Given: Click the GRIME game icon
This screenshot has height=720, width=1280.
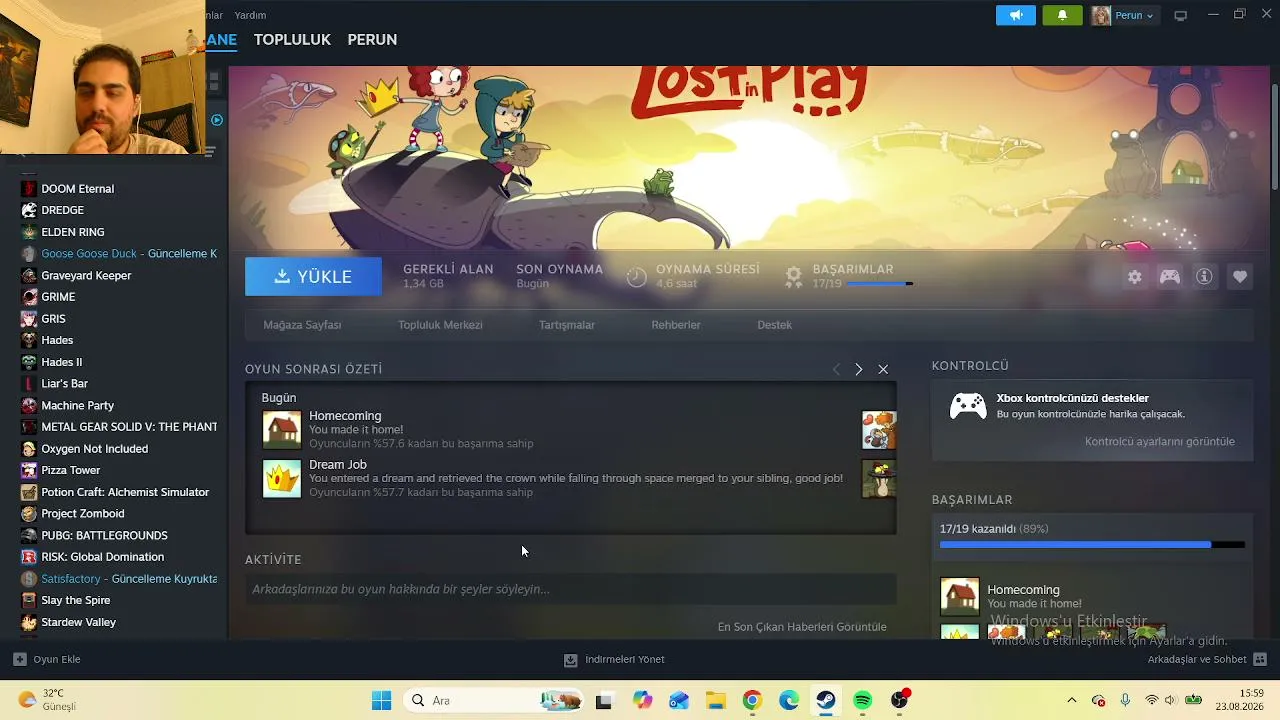Looking at the screenshot, I should pos(29,297).
